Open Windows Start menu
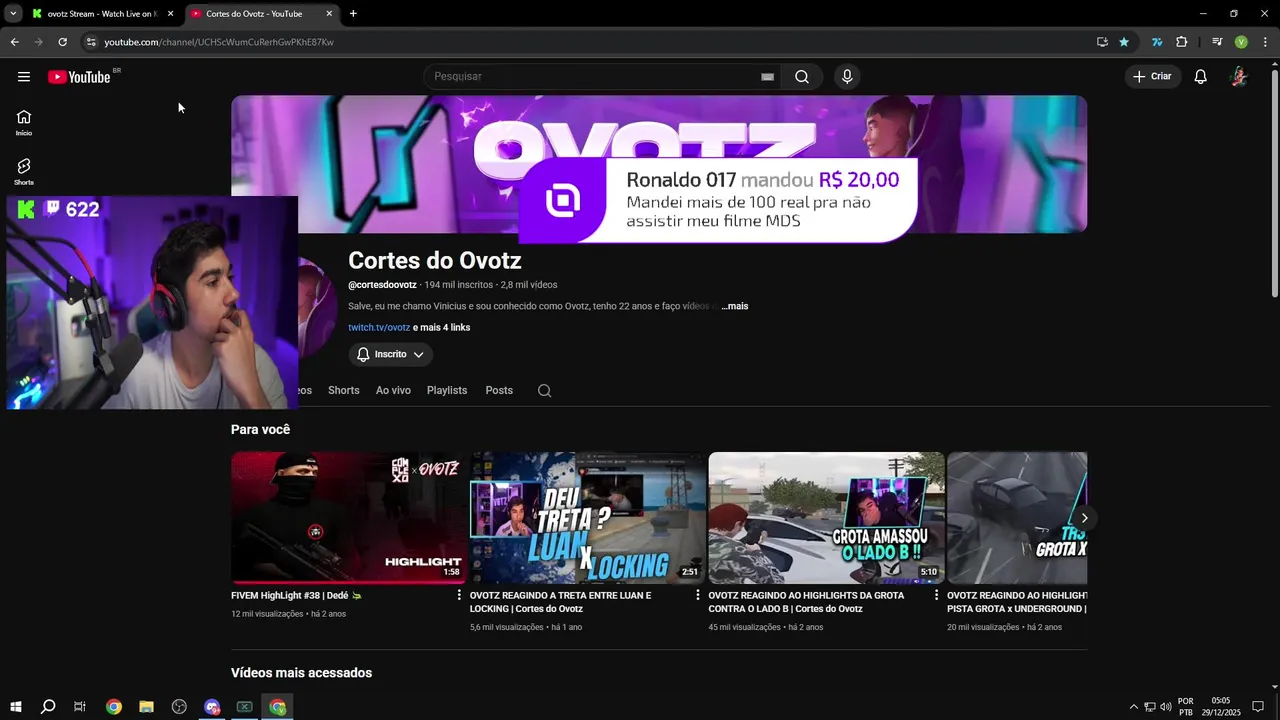 pos(16,707)
